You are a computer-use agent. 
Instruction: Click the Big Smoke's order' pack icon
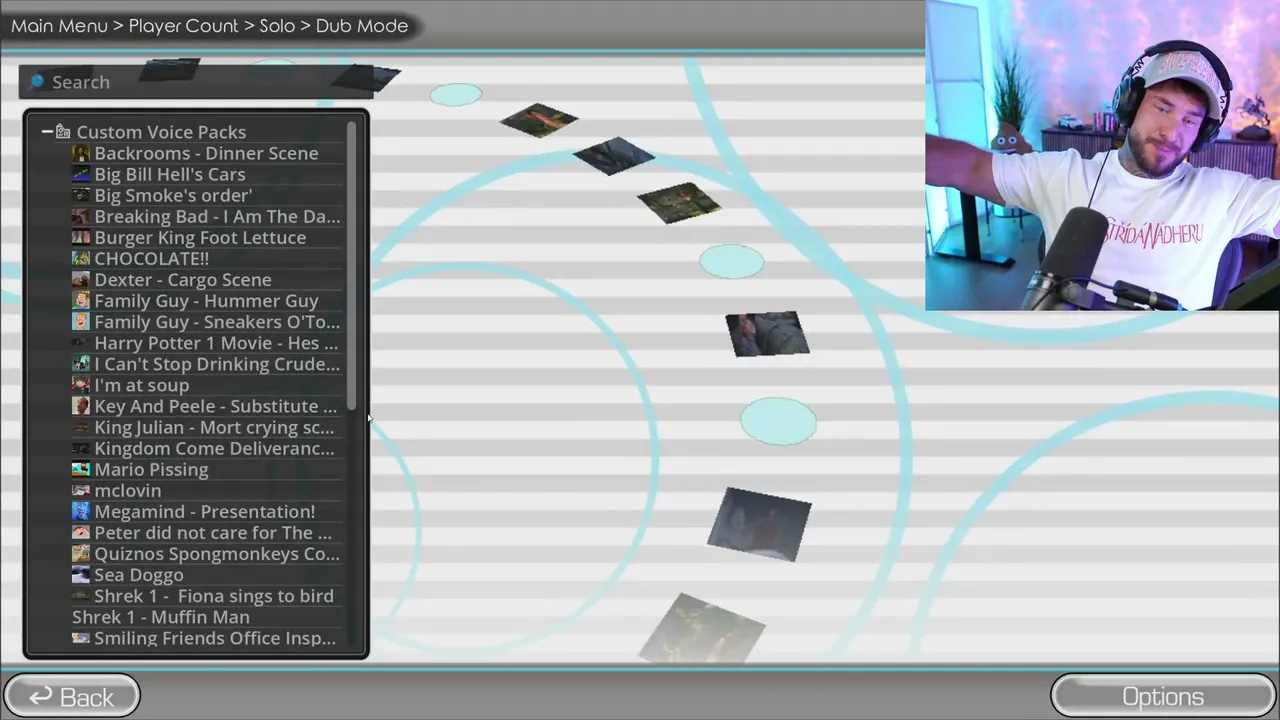tap(81, 196)
